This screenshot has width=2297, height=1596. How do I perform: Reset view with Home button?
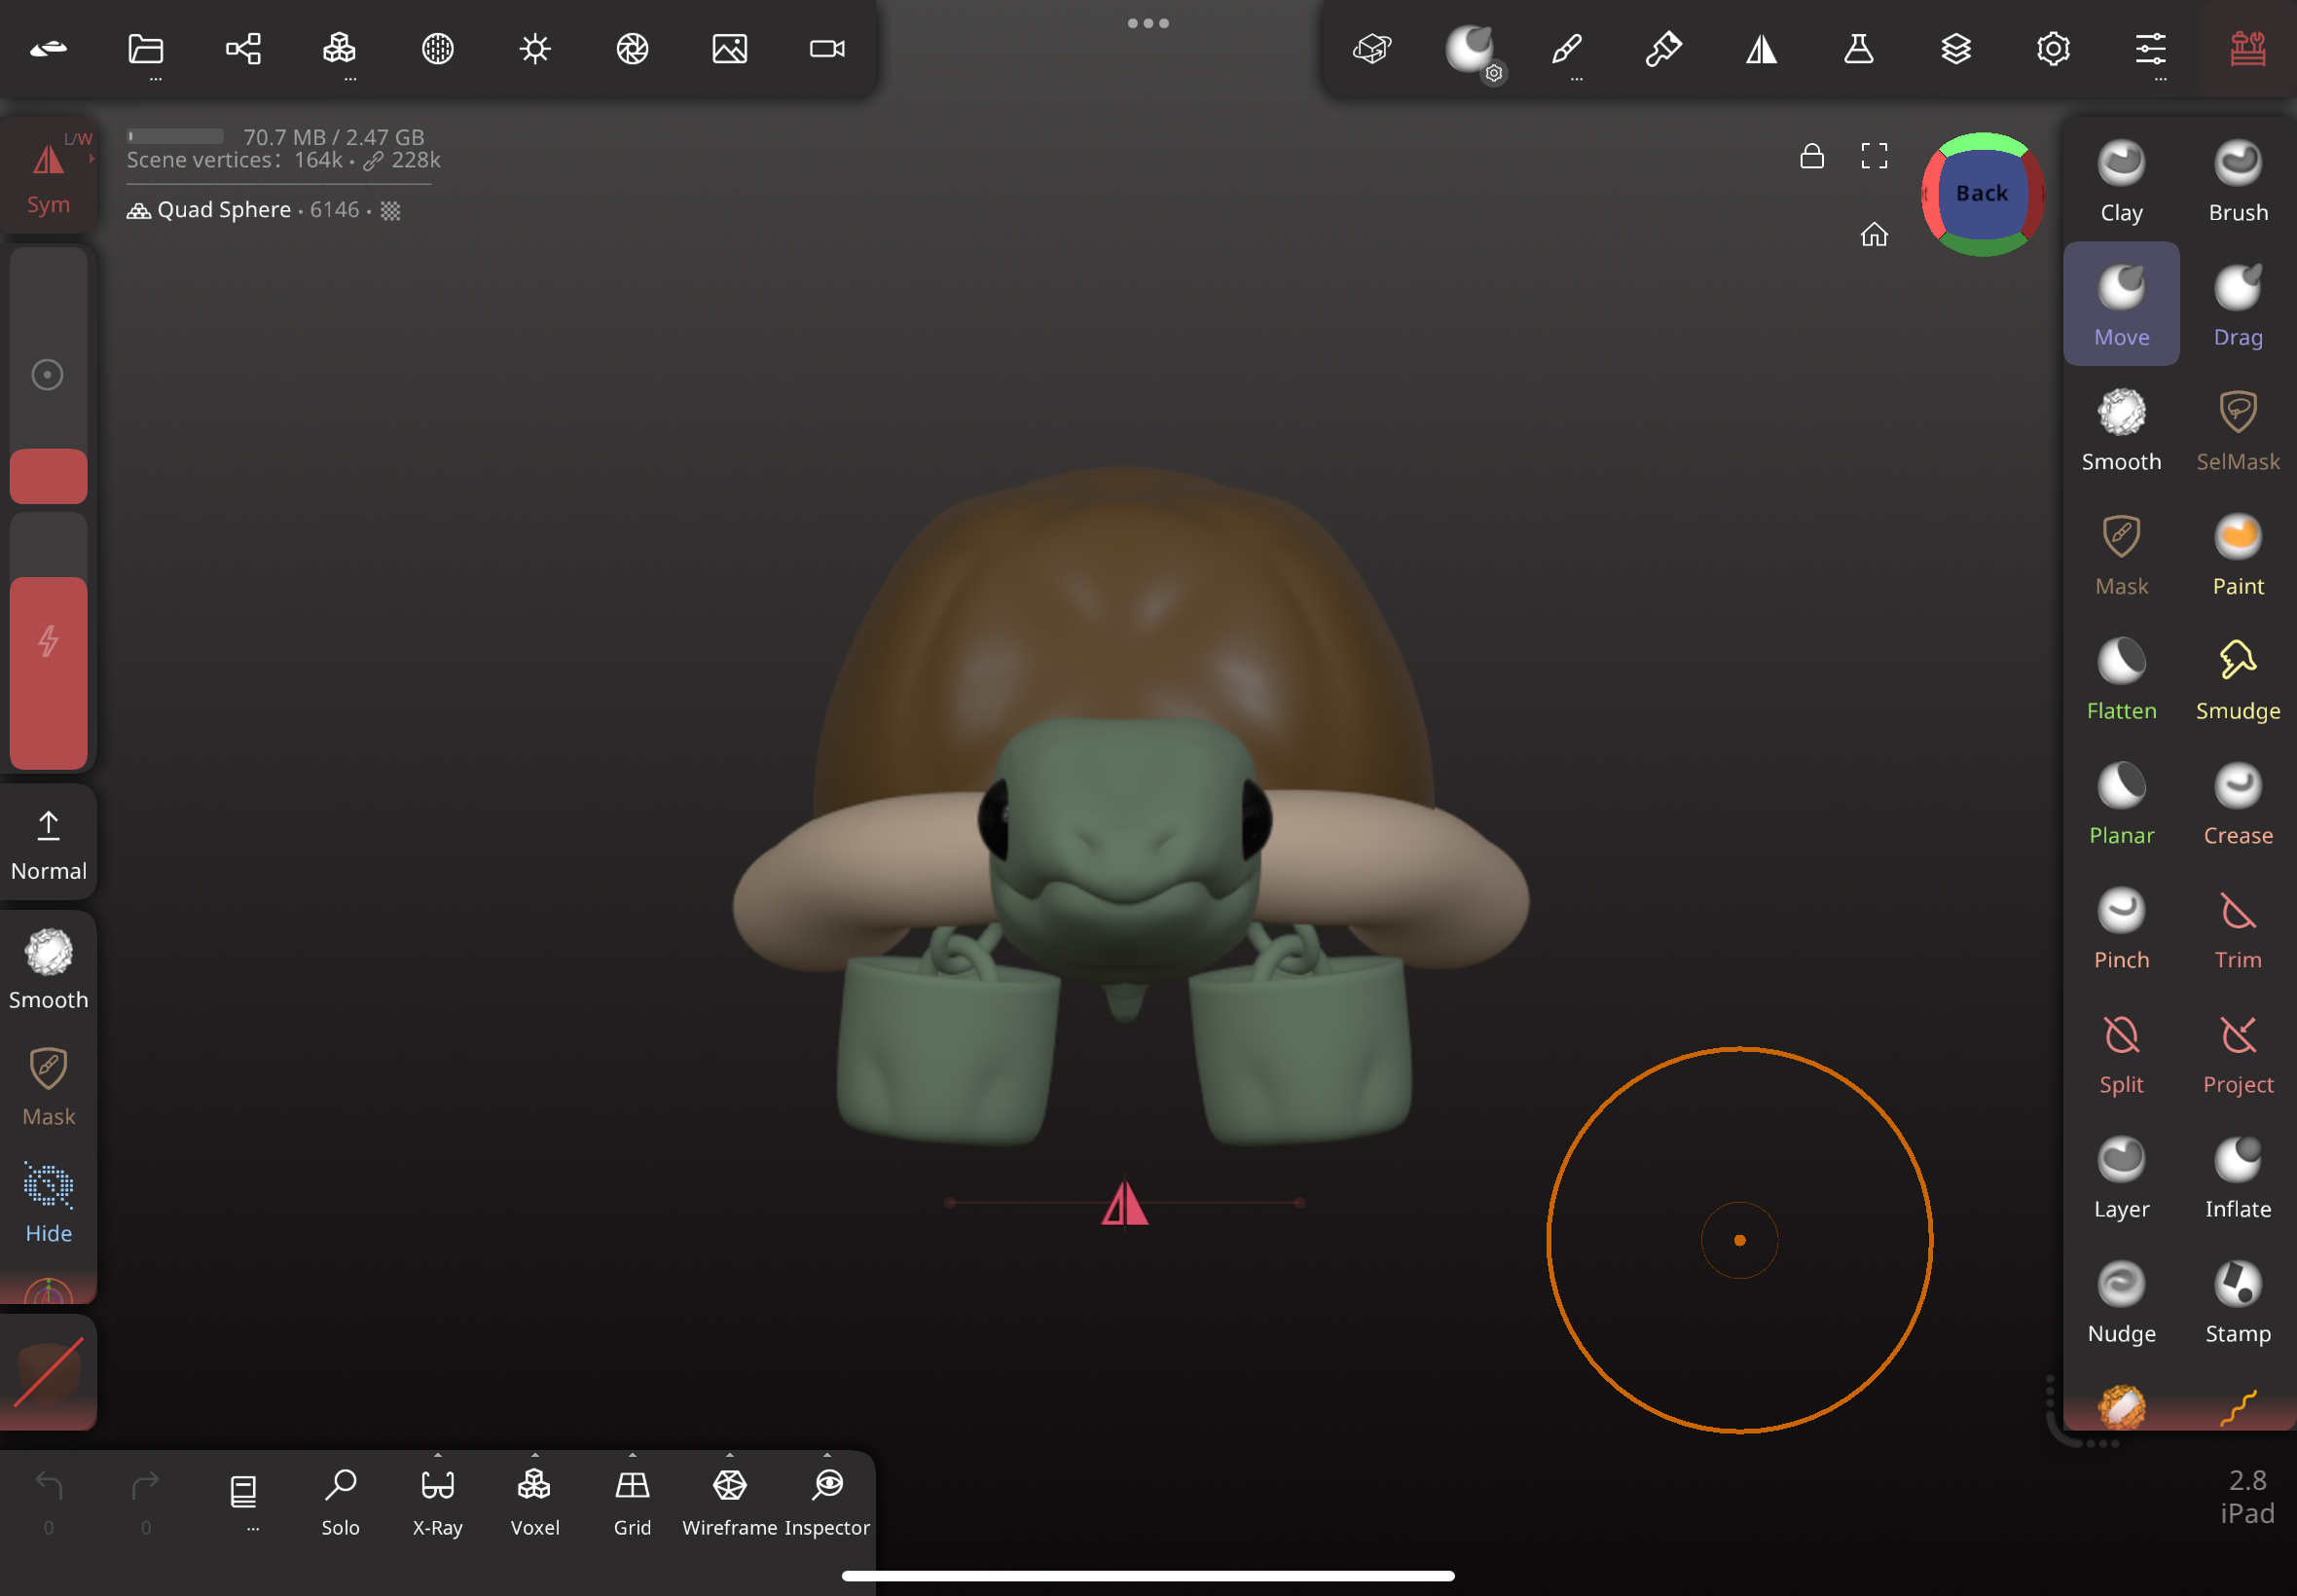[1874, 235]
